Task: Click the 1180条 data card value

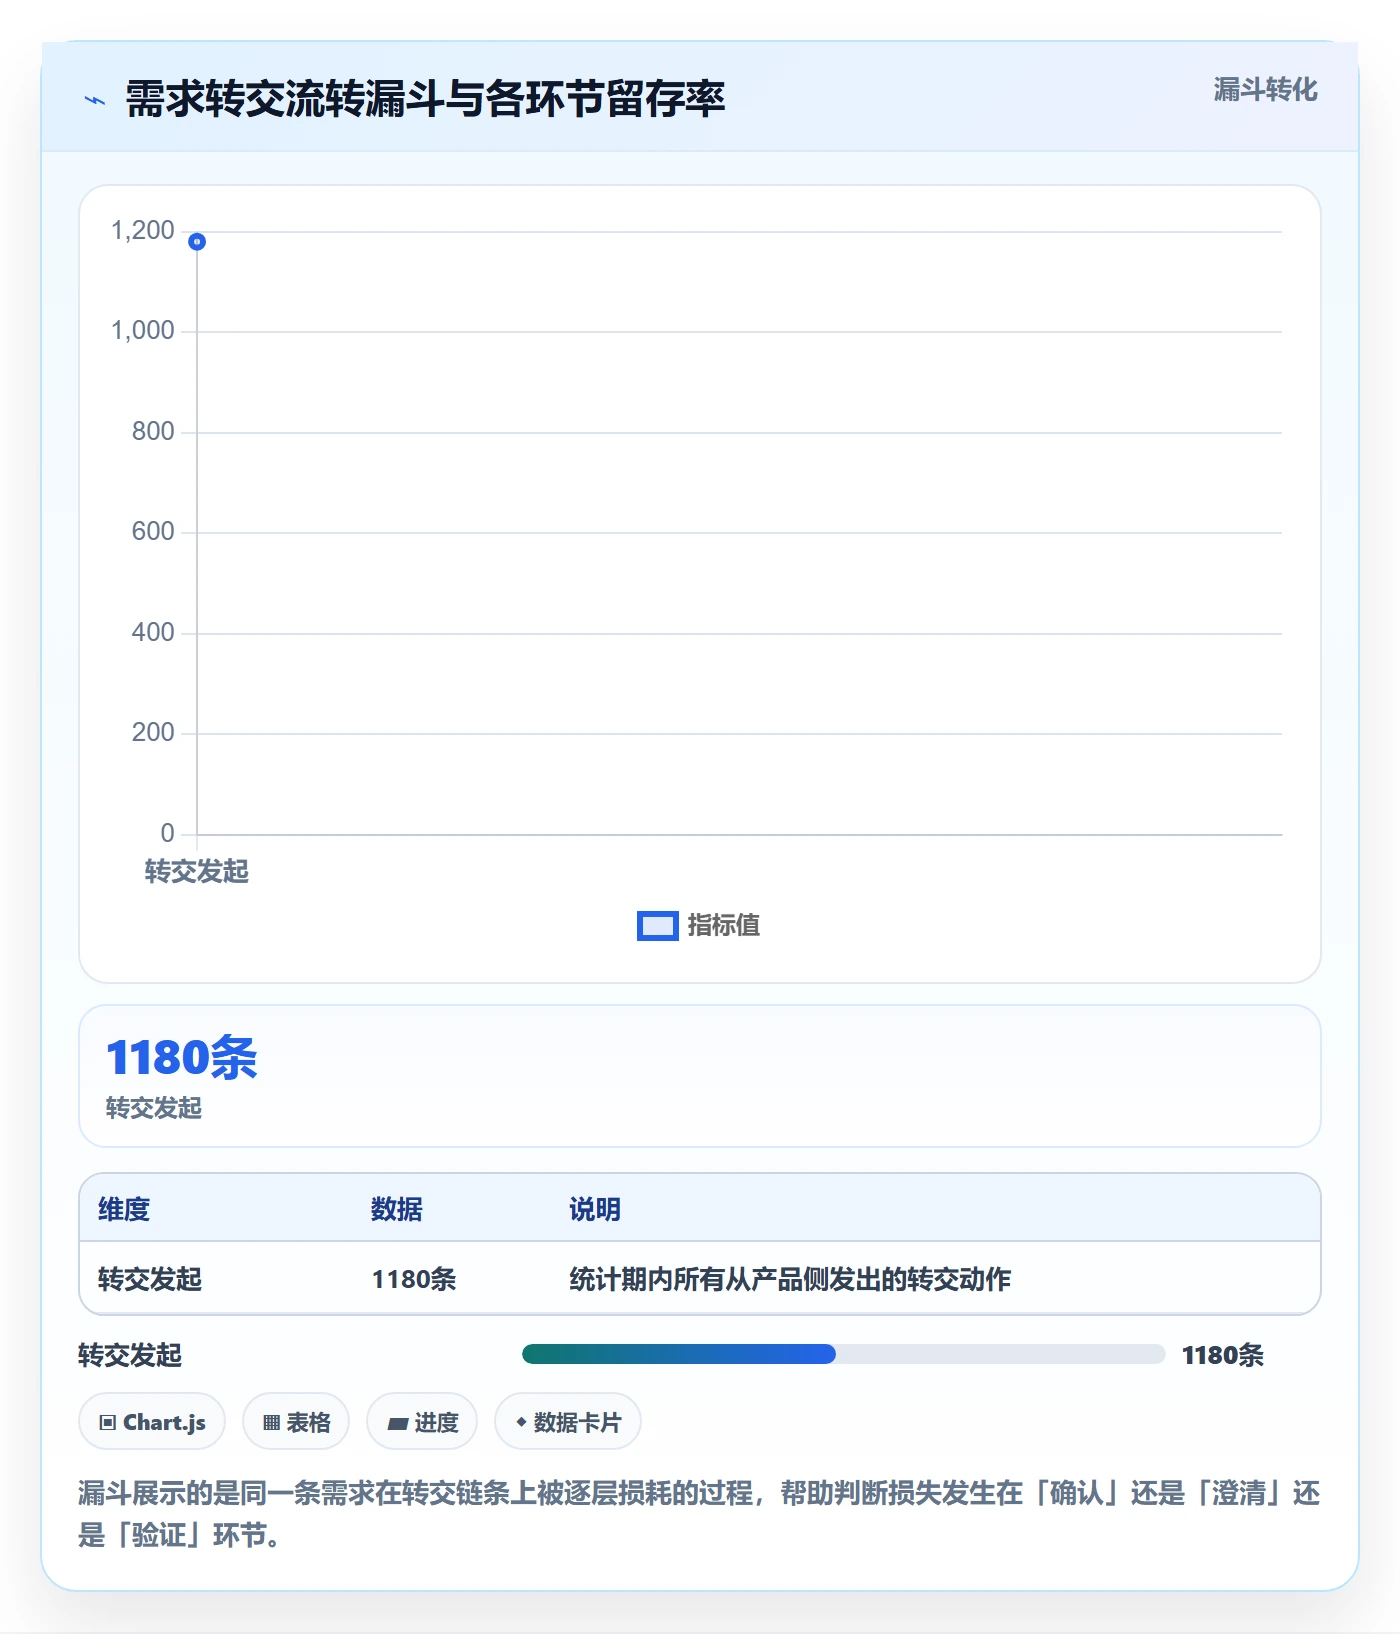Action: (182, 1057)
